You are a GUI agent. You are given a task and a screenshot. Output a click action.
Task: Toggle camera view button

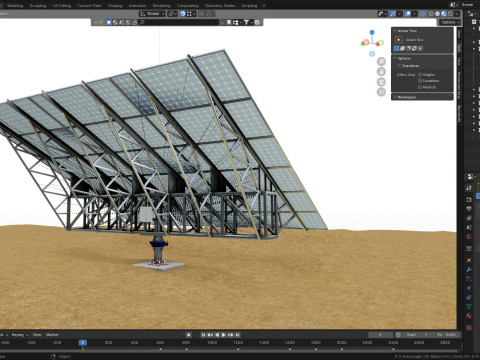[381, 82]
